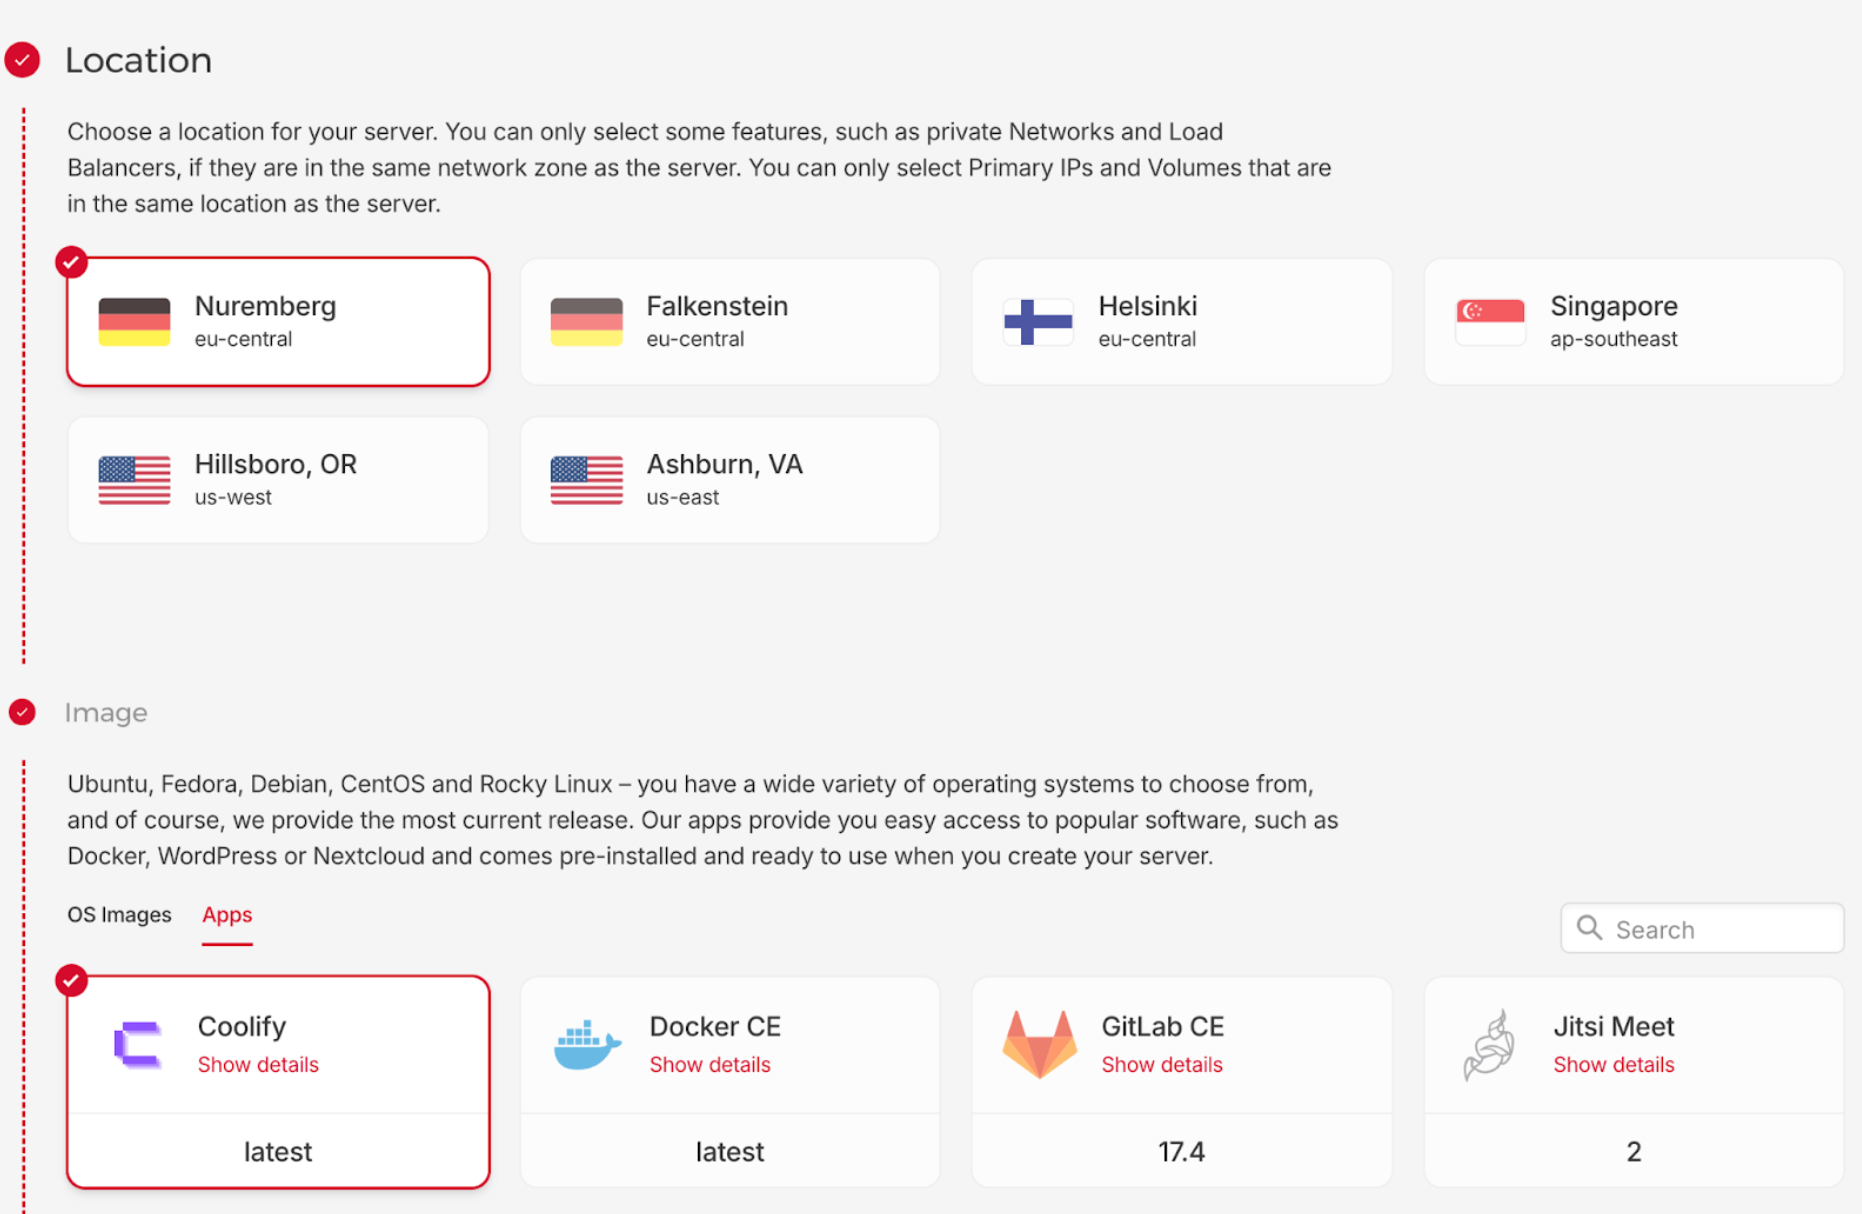
Task: Click the Singapore flag icon
Action: point(1490,322)
